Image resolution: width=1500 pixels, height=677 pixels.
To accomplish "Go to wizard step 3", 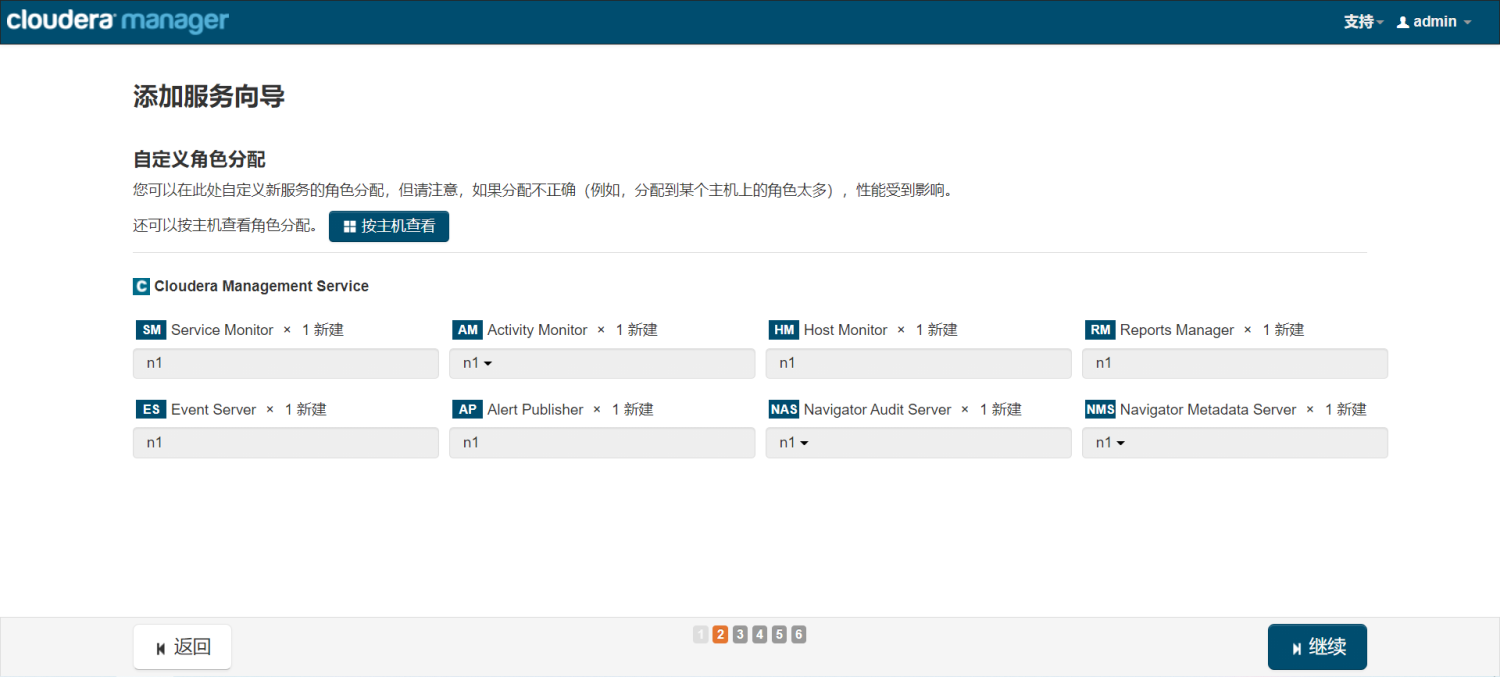I will click(x=740, y=634).
